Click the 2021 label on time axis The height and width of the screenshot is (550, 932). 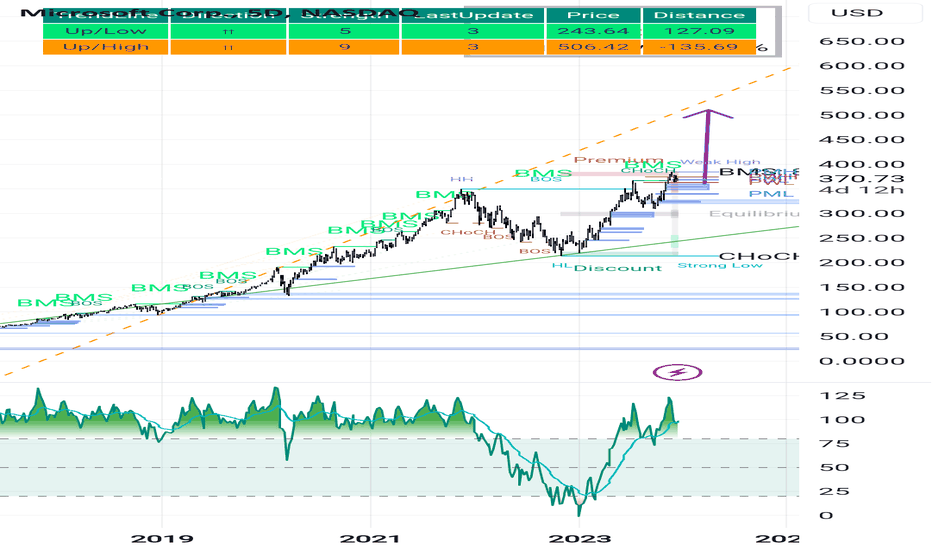pyautogui.click(x=370, y=539)
